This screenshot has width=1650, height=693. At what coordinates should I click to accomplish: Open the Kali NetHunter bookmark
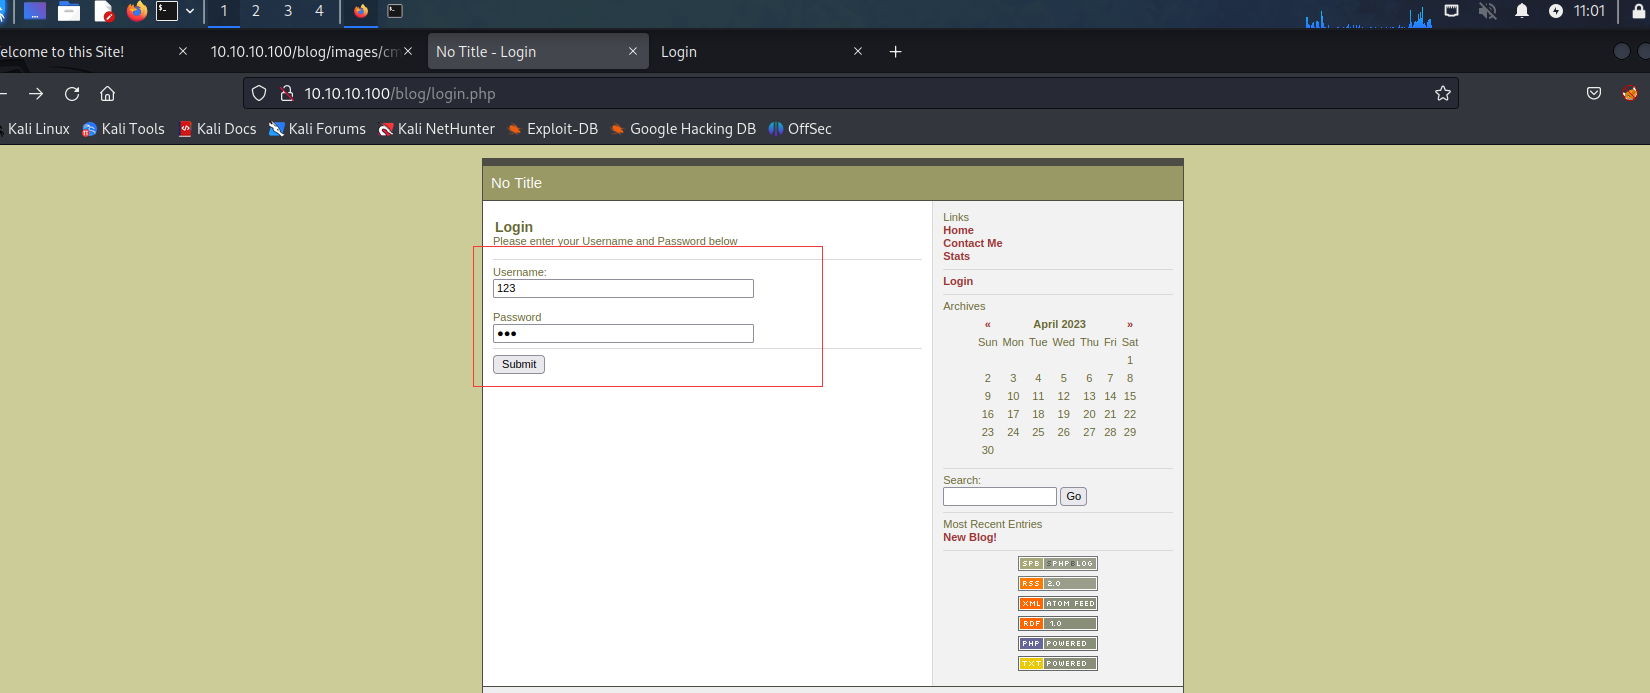436,129
